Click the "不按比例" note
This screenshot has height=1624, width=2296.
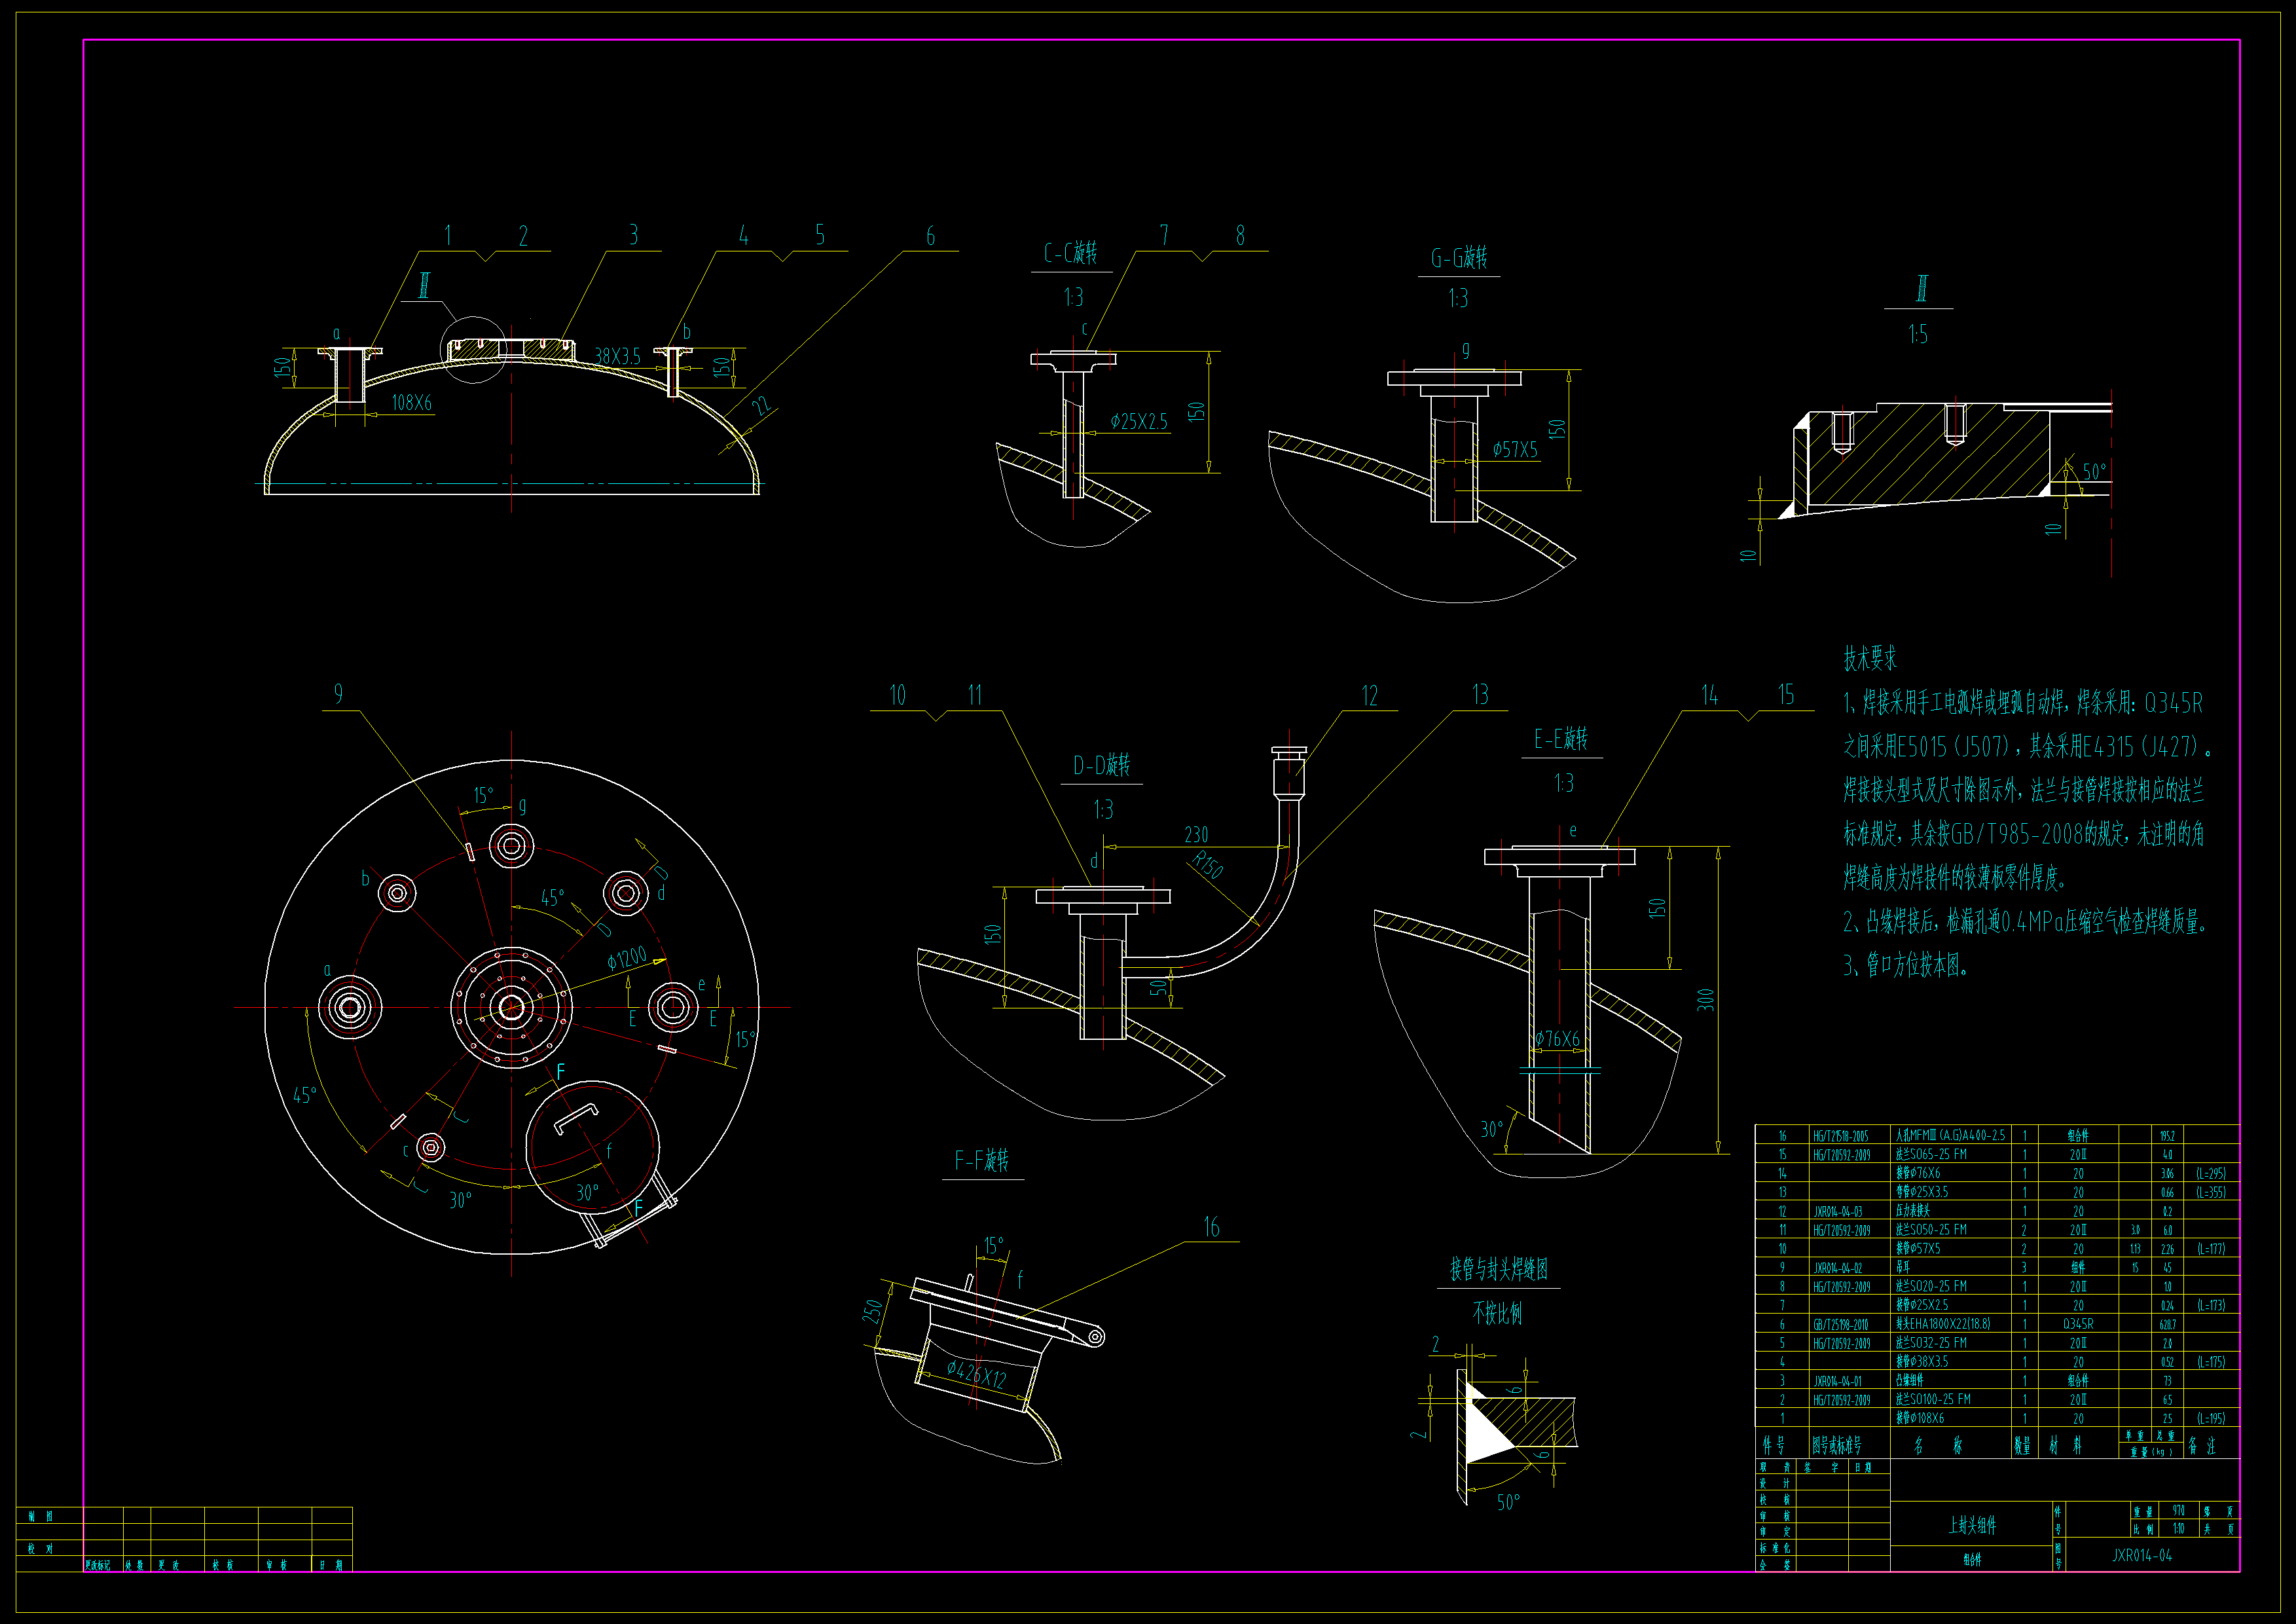(1497, 1313)
